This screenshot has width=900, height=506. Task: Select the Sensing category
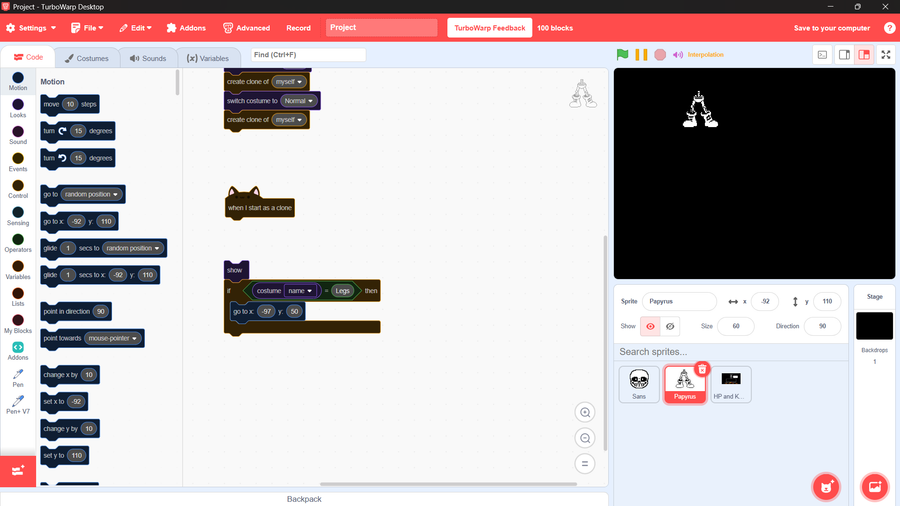coord(18,216)
